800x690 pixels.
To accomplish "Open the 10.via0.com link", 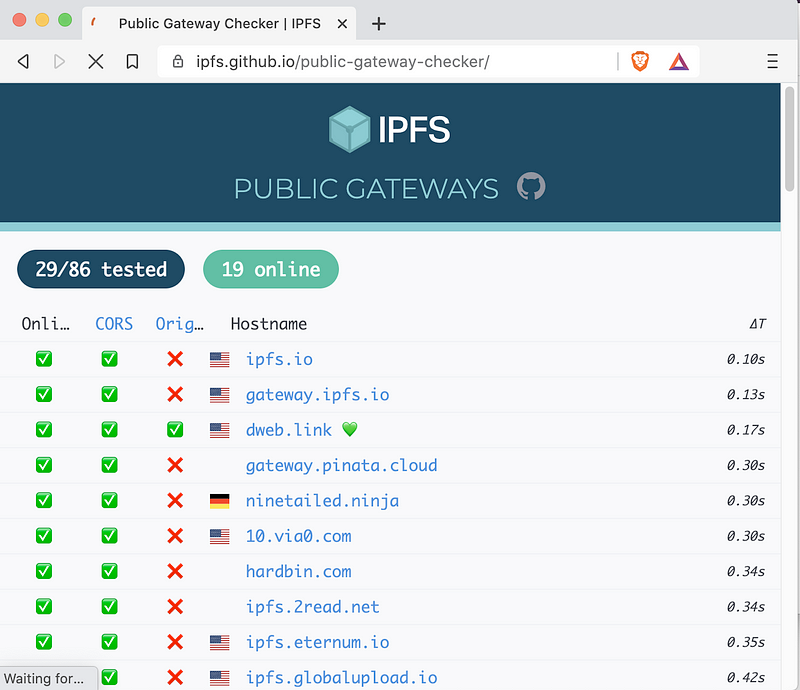I will (x=298, y=536).
